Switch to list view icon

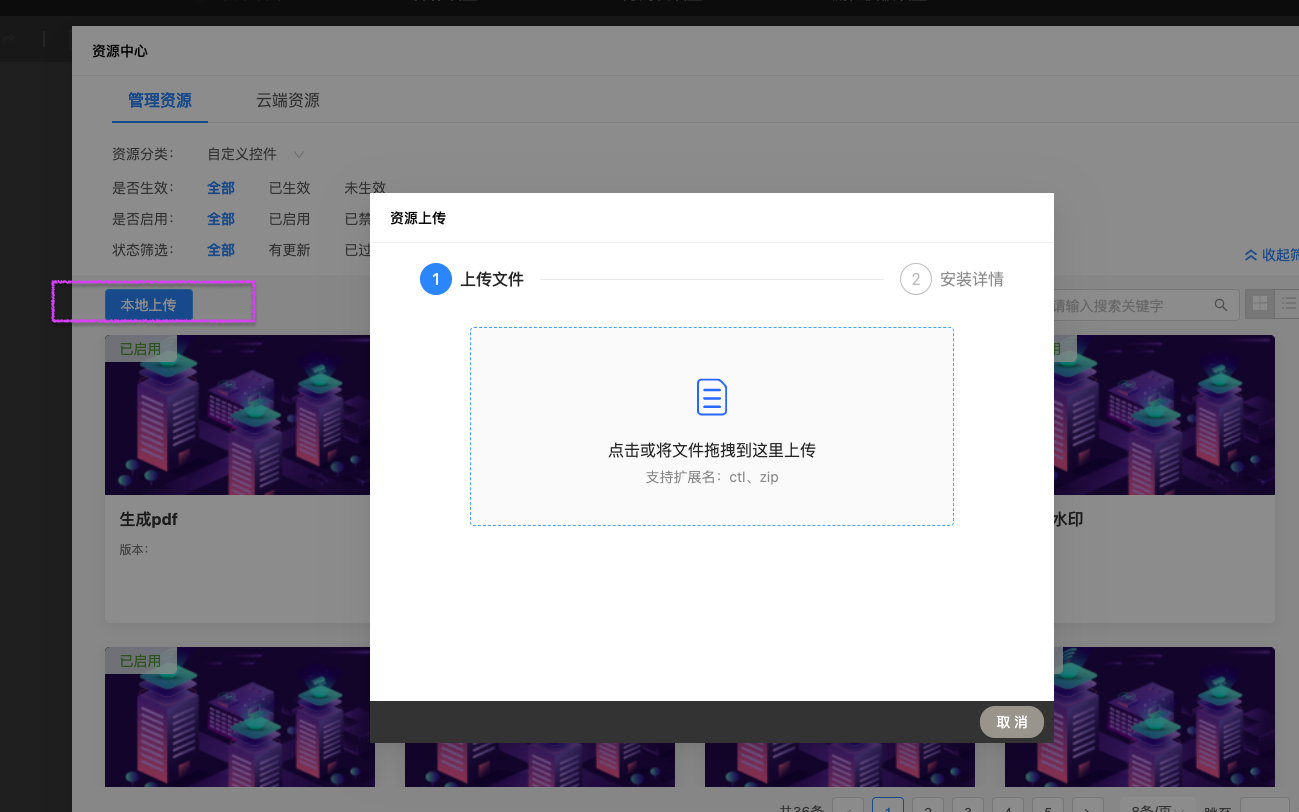click(1288, 304)
